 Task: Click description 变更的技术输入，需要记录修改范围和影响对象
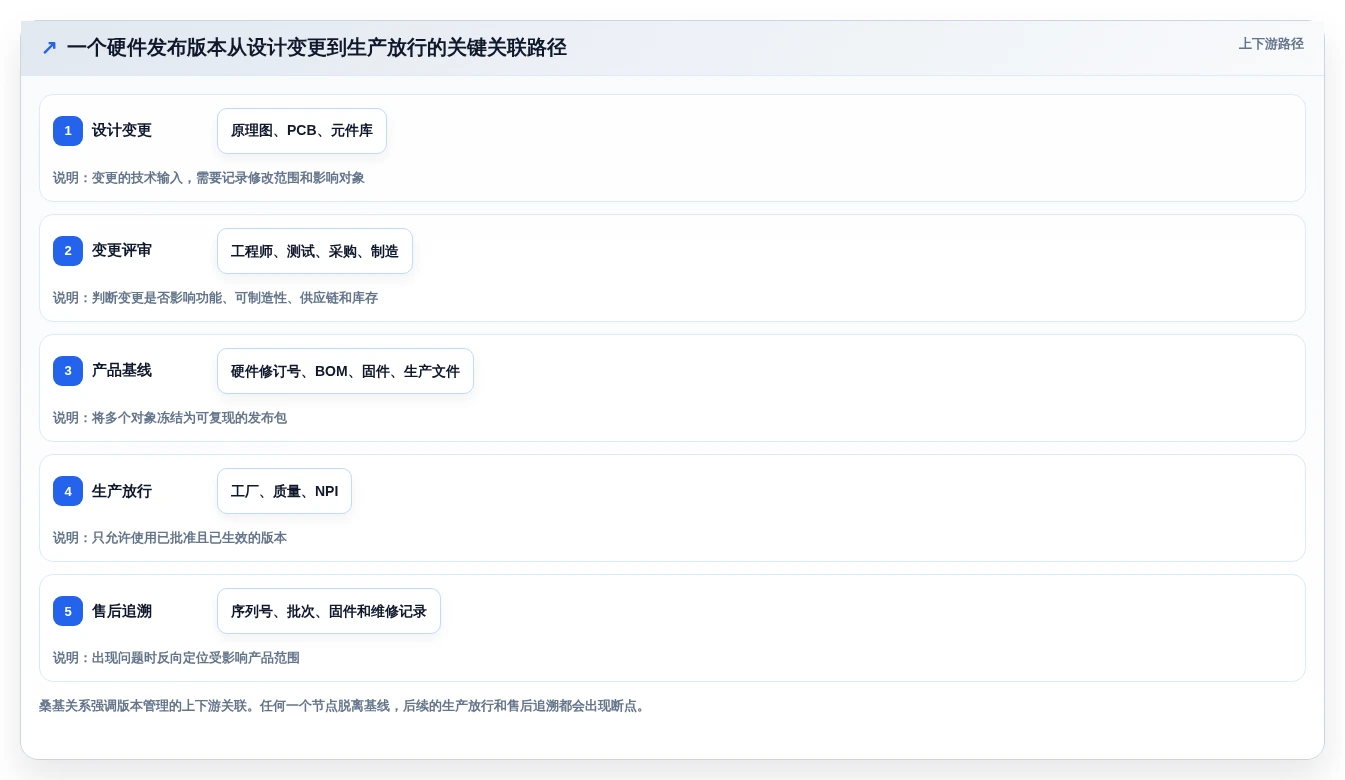[228, 178]
